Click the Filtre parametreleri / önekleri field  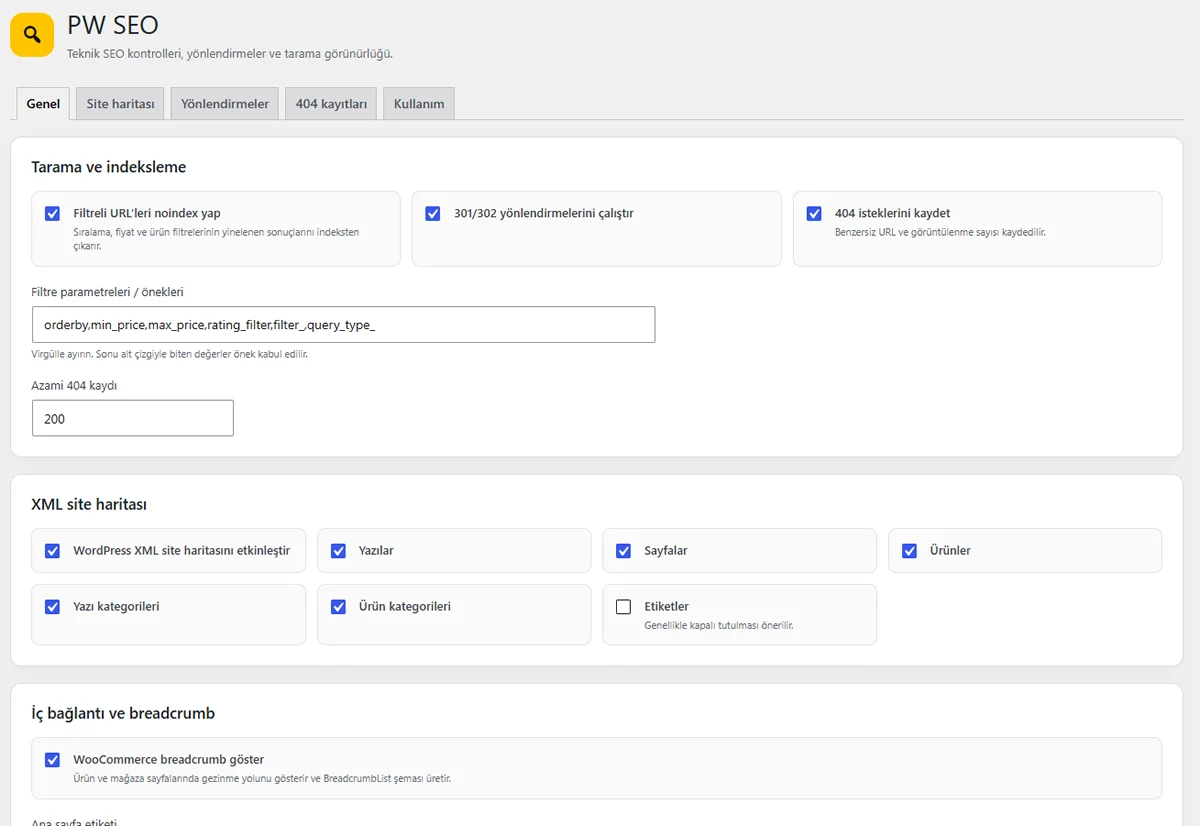pyautogui.click(x=343, y=325)
